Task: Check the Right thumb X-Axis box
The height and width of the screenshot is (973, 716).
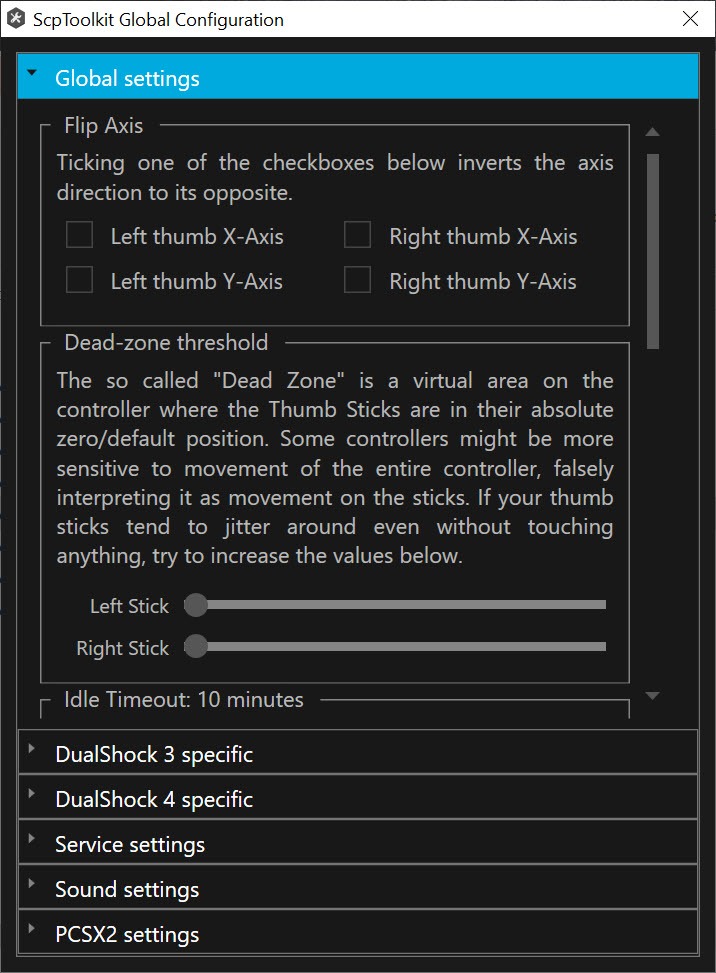Action: tap(357, 235)
